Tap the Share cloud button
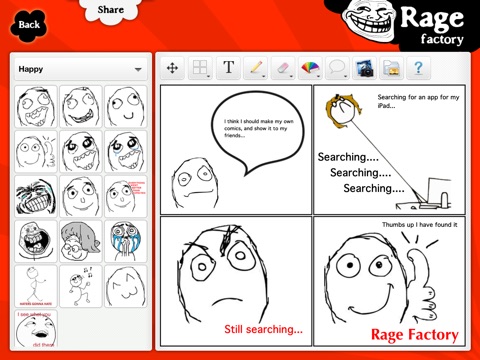The image size is (480, 360). 110,10
